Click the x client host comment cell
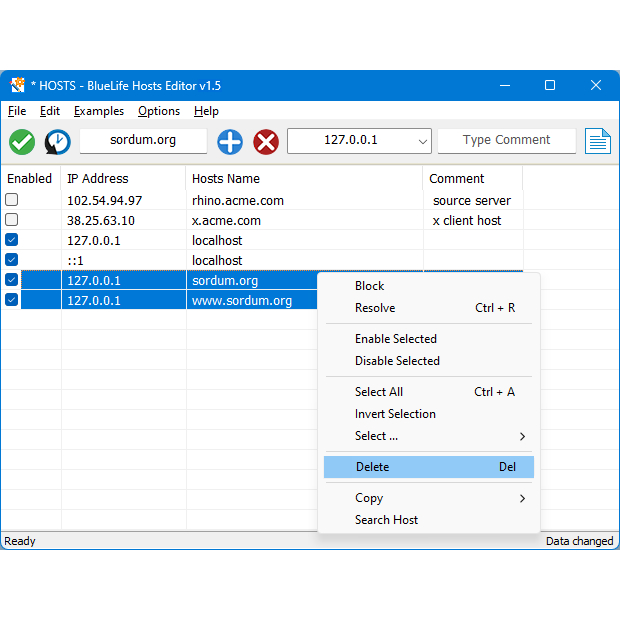The image size is (620, 620). click(473, 220)
